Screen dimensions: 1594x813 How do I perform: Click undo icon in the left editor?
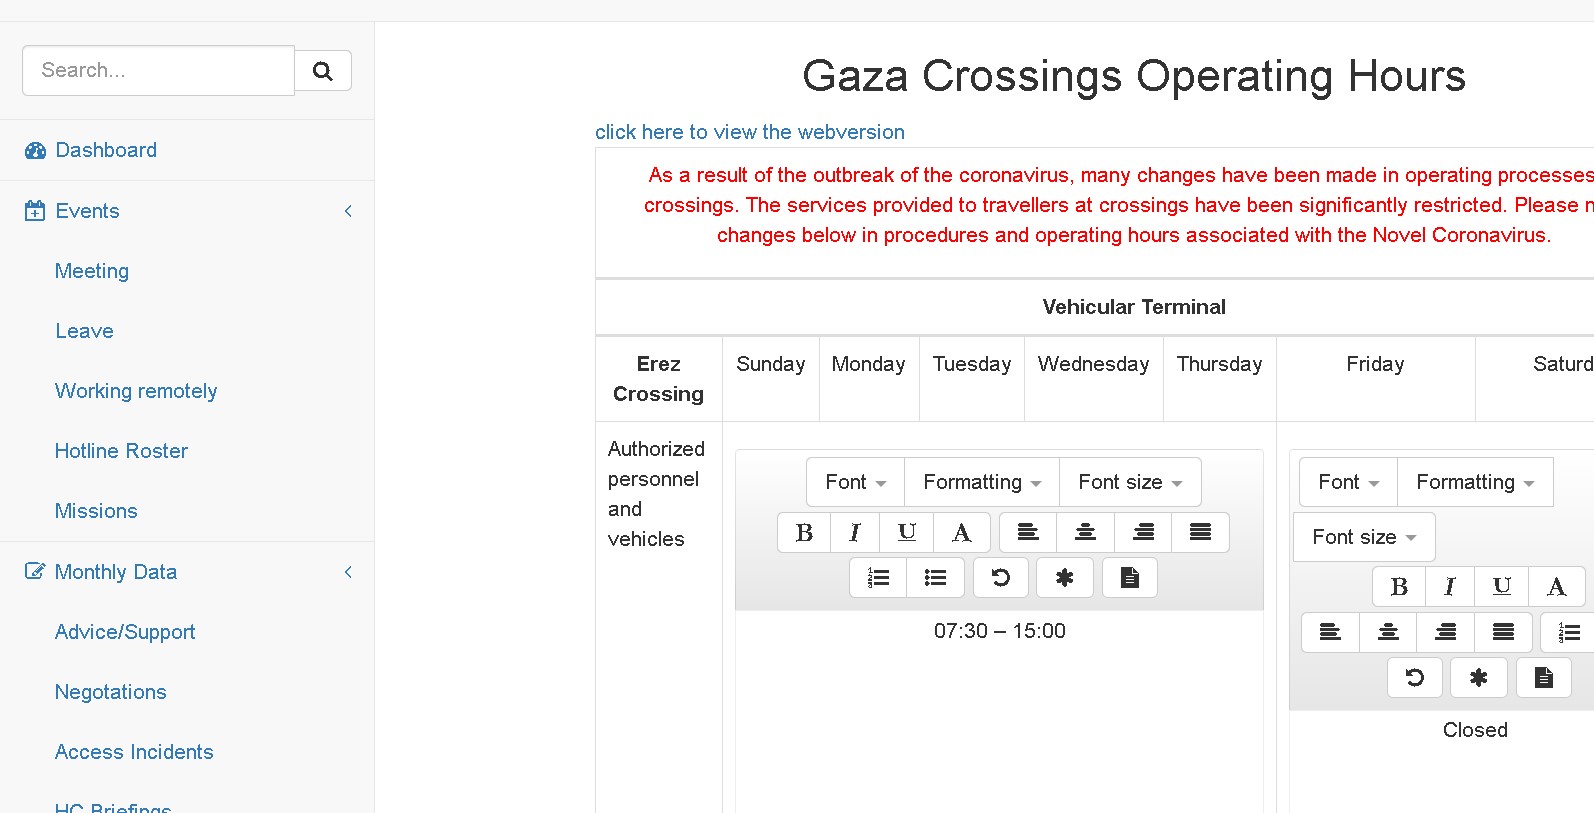click(x=1000, y=578)
